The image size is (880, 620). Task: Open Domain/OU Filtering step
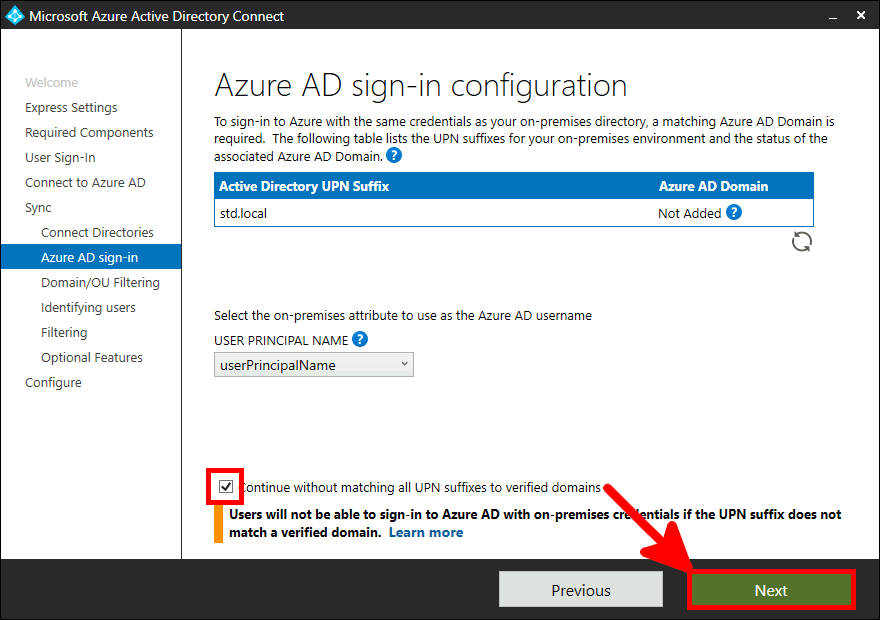[x=100, y=282]
